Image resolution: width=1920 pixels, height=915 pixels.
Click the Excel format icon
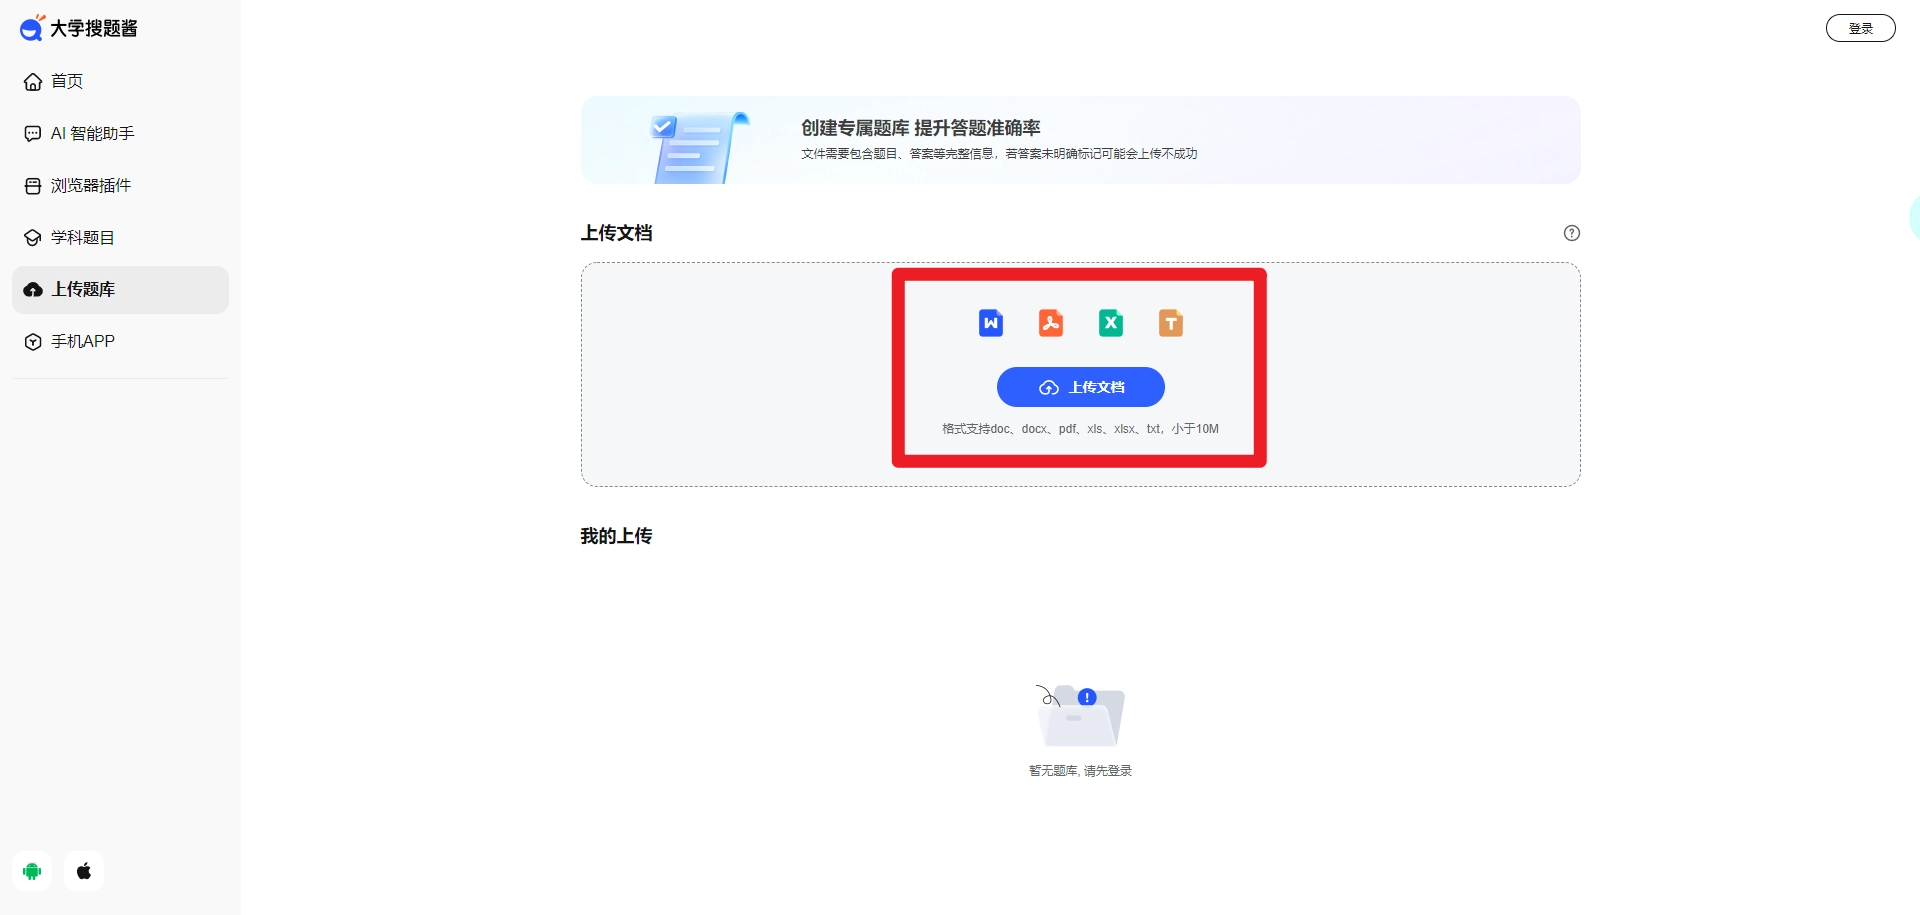click(1110, 323)
